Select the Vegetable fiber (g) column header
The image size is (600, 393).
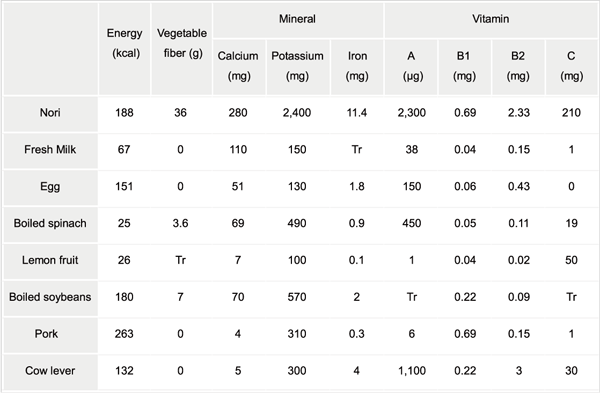(182, 43)
